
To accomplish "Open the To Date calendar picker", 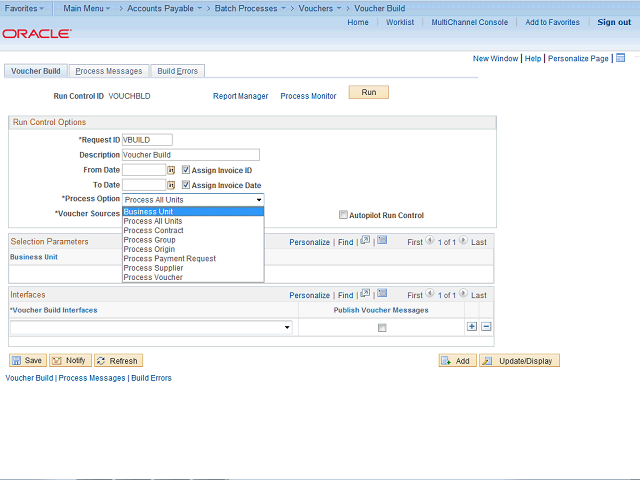I will [x=171, y=185].
